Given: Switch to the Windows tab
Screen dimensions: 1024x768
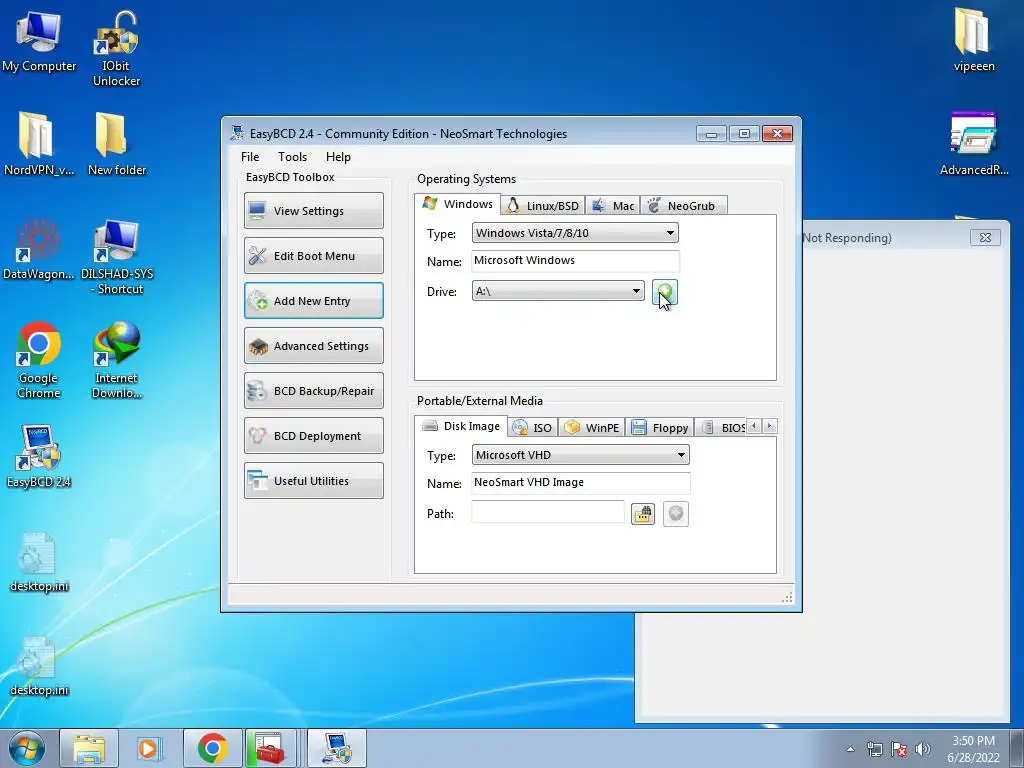Looking at the screenshot, I should 458,204.
